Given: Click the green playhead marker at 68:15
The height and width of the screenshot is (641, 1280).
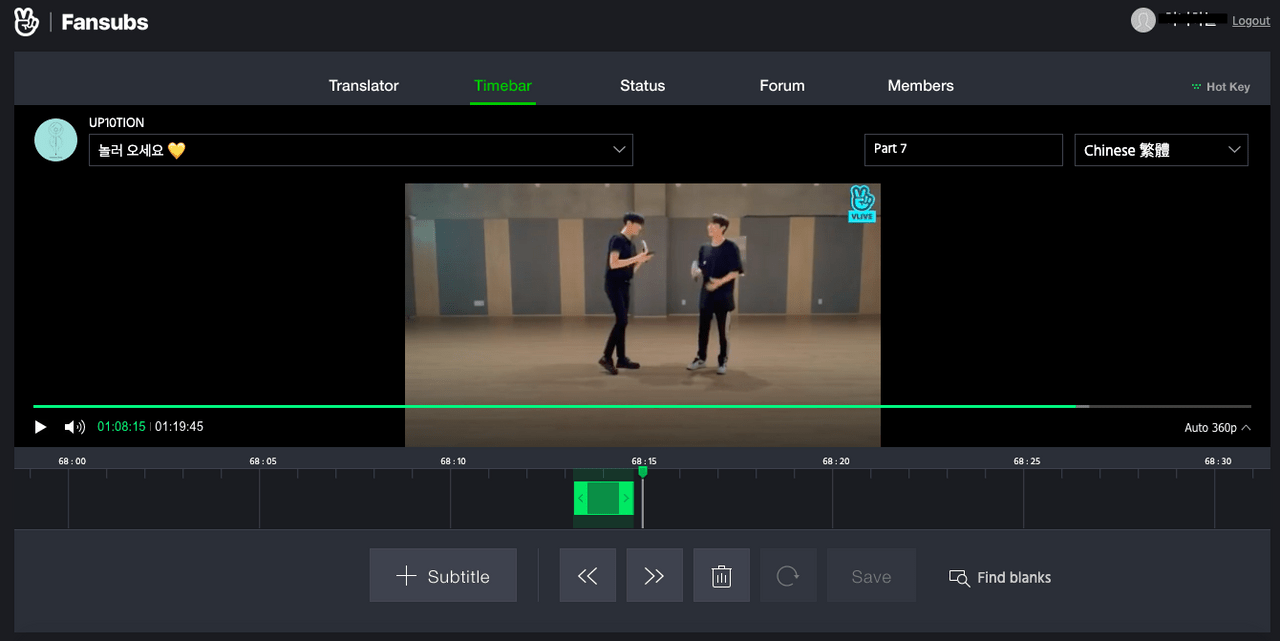Looking at the screenshot, I should pos(643,471).
